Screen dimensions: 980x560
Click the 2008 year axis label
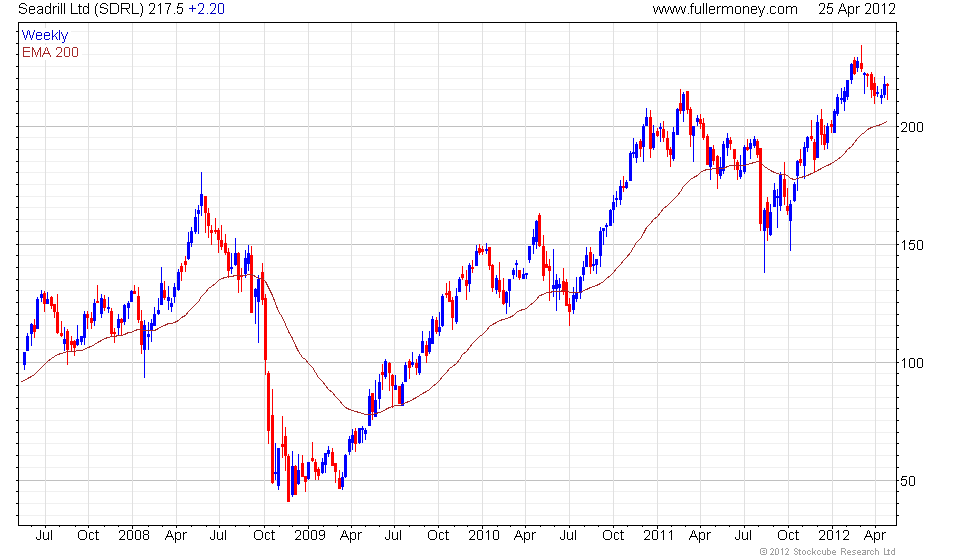coord(134,536)
